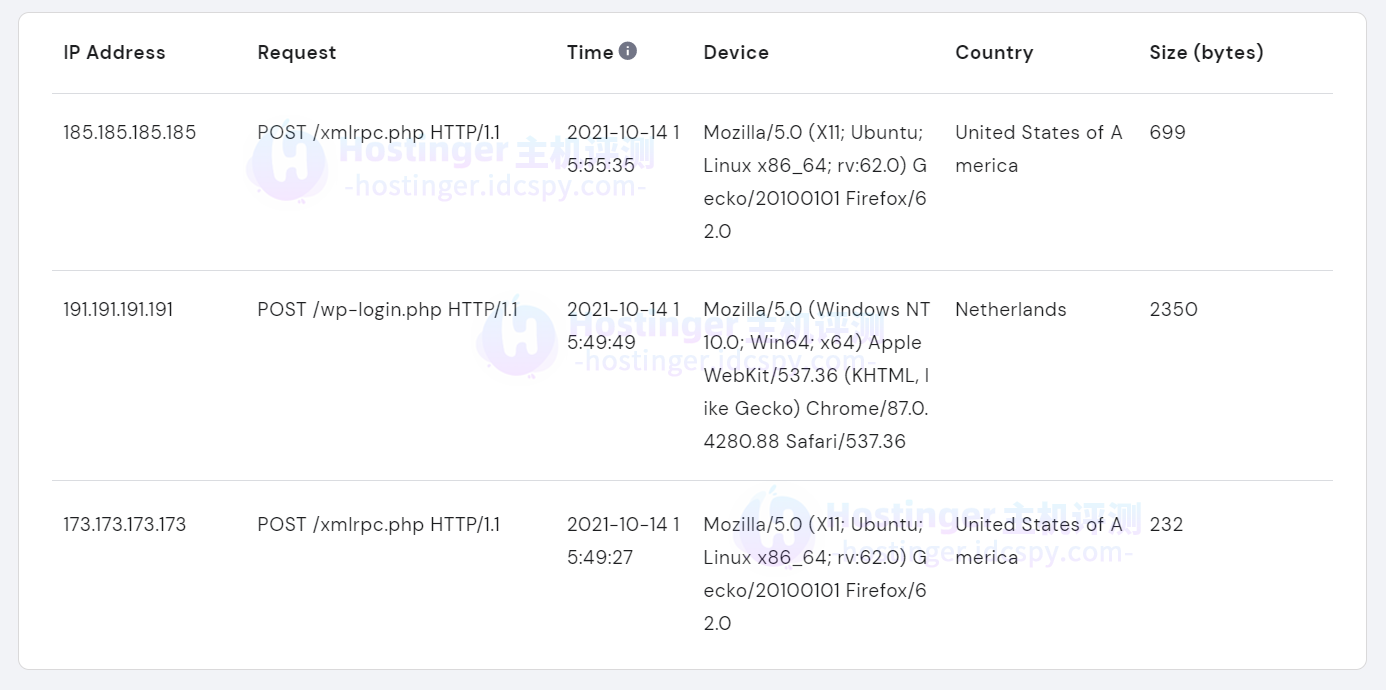The height and width of the screenshot is (690, 1386).
Task: Select IP address 185.185.185.185
Action: point(130,133)
